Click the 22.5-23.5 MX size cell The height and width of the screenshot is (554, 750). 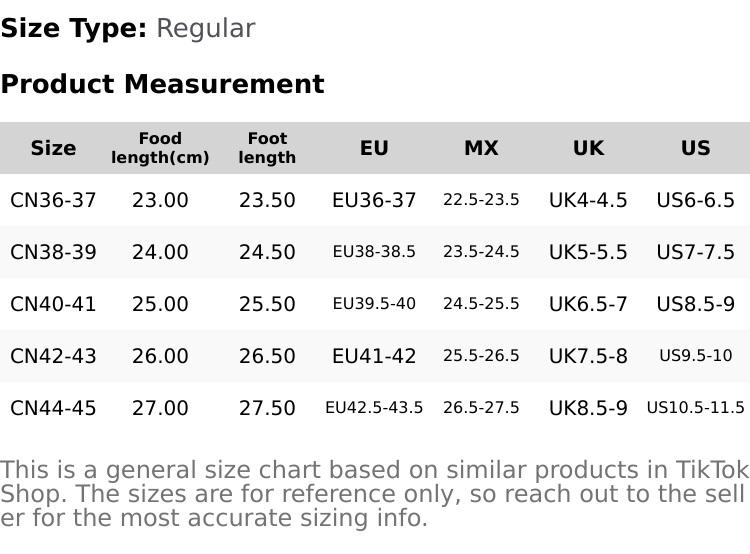[x=481, y=200]
